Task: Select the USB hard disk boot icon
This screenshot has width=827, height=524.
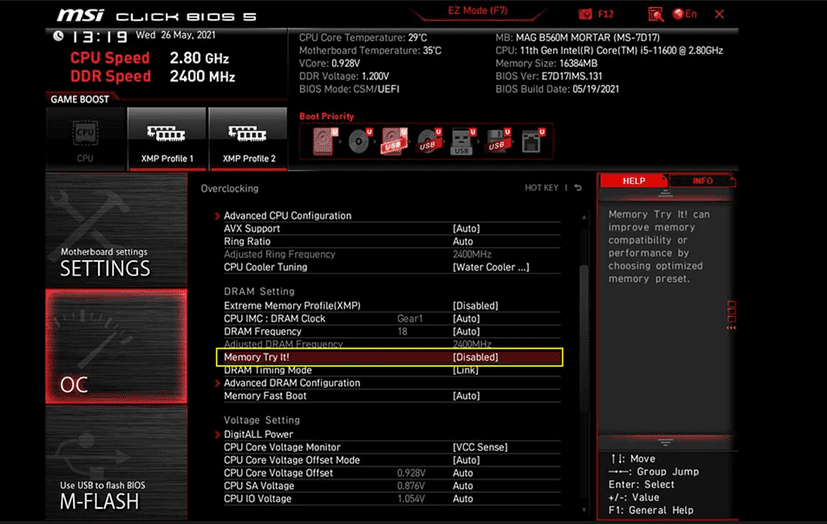Action: coord(394,141)
